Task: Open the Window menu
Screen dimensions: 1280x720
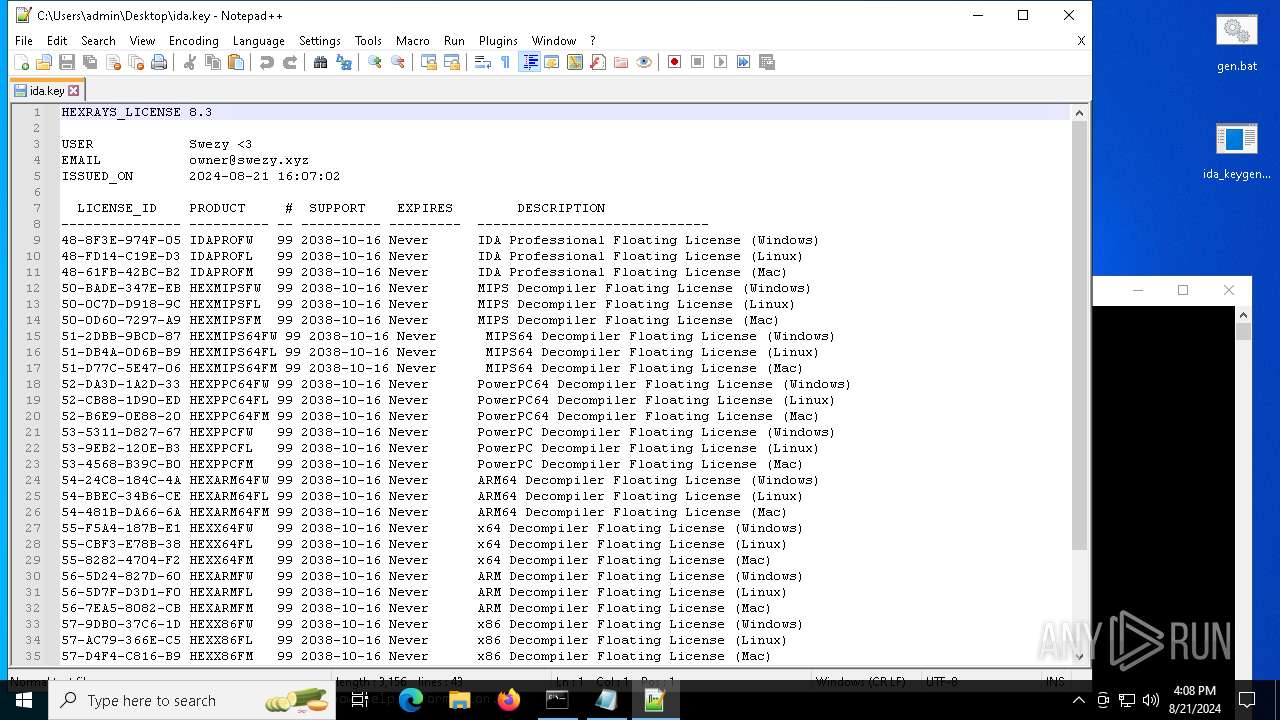Action: click(553, 41)
